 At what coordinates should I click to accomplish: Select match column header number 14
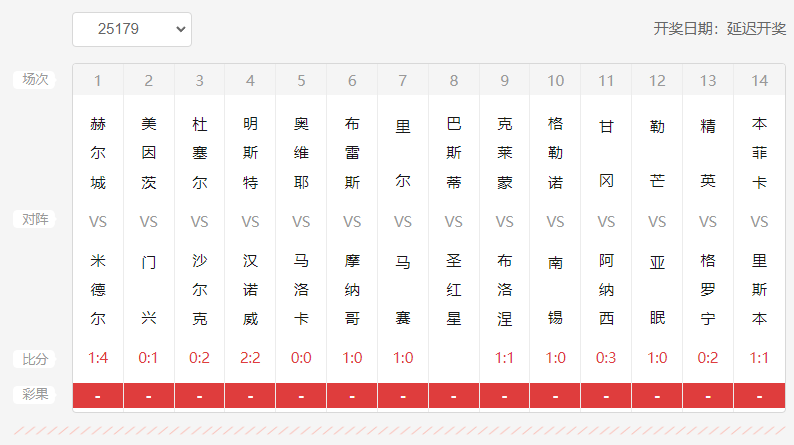click(759, 80)
